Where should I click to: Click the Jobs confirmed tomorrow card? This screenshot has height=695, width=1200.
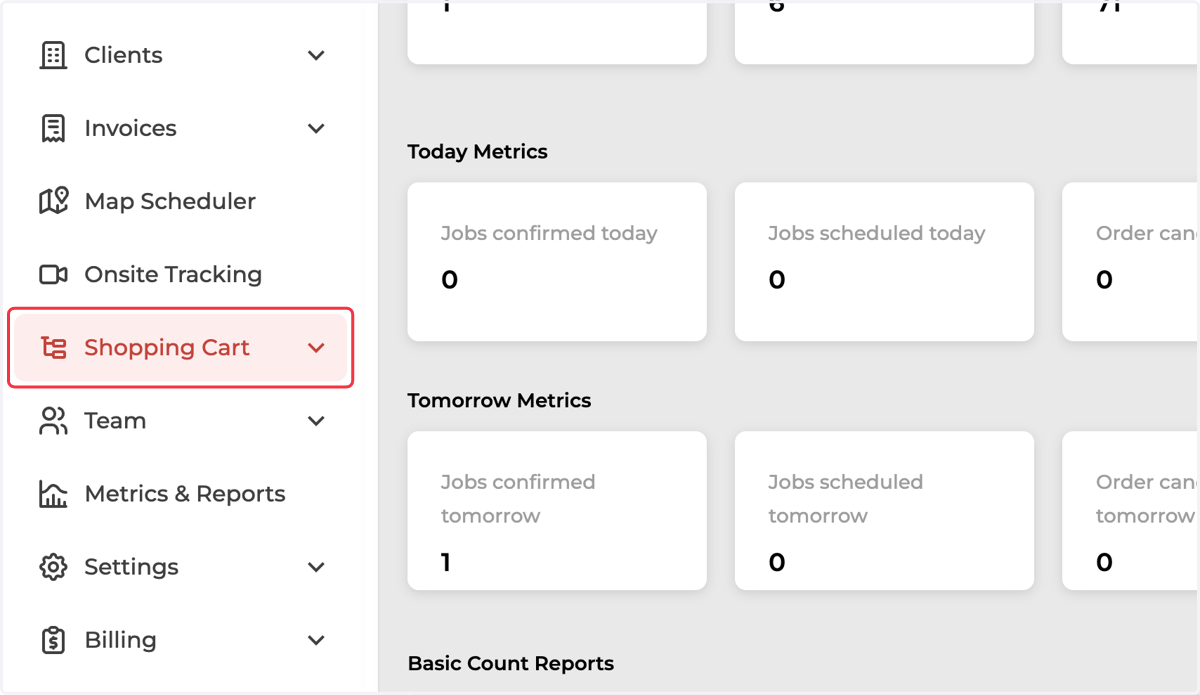tap(557, 511)
